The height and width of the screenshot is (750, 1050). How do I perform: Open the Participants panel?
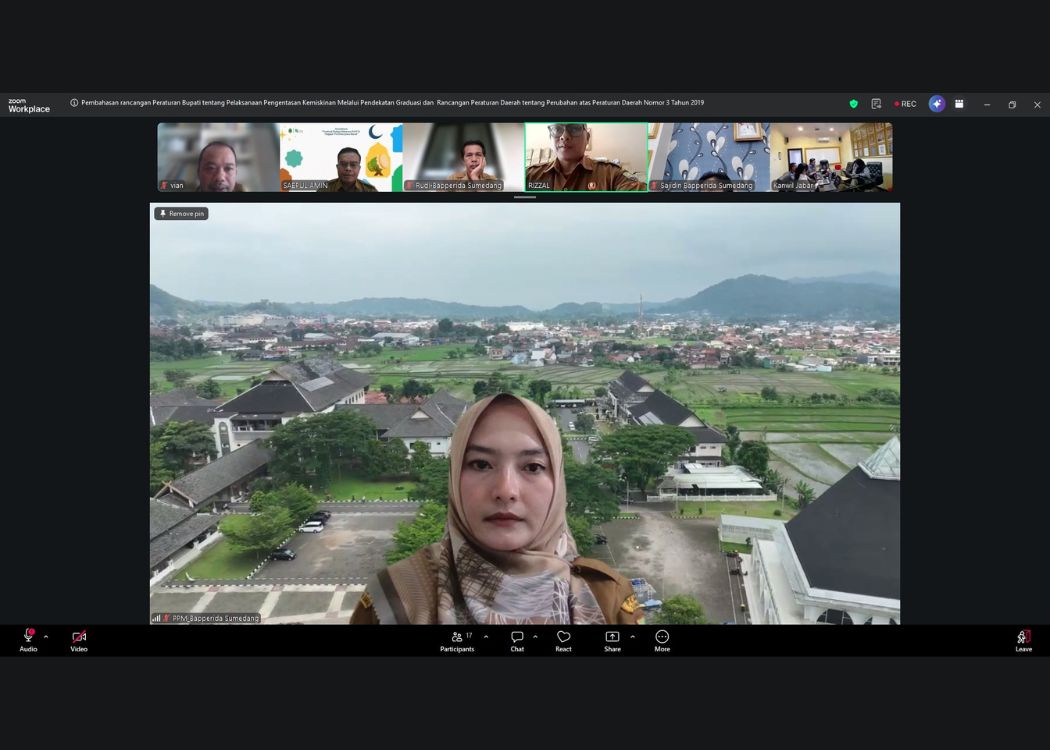458,637
